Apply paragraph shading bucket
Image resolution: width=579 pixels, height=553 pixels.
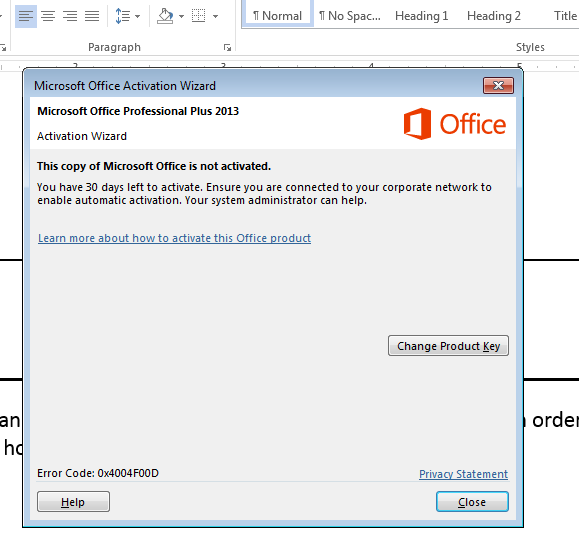click(165, 16)
